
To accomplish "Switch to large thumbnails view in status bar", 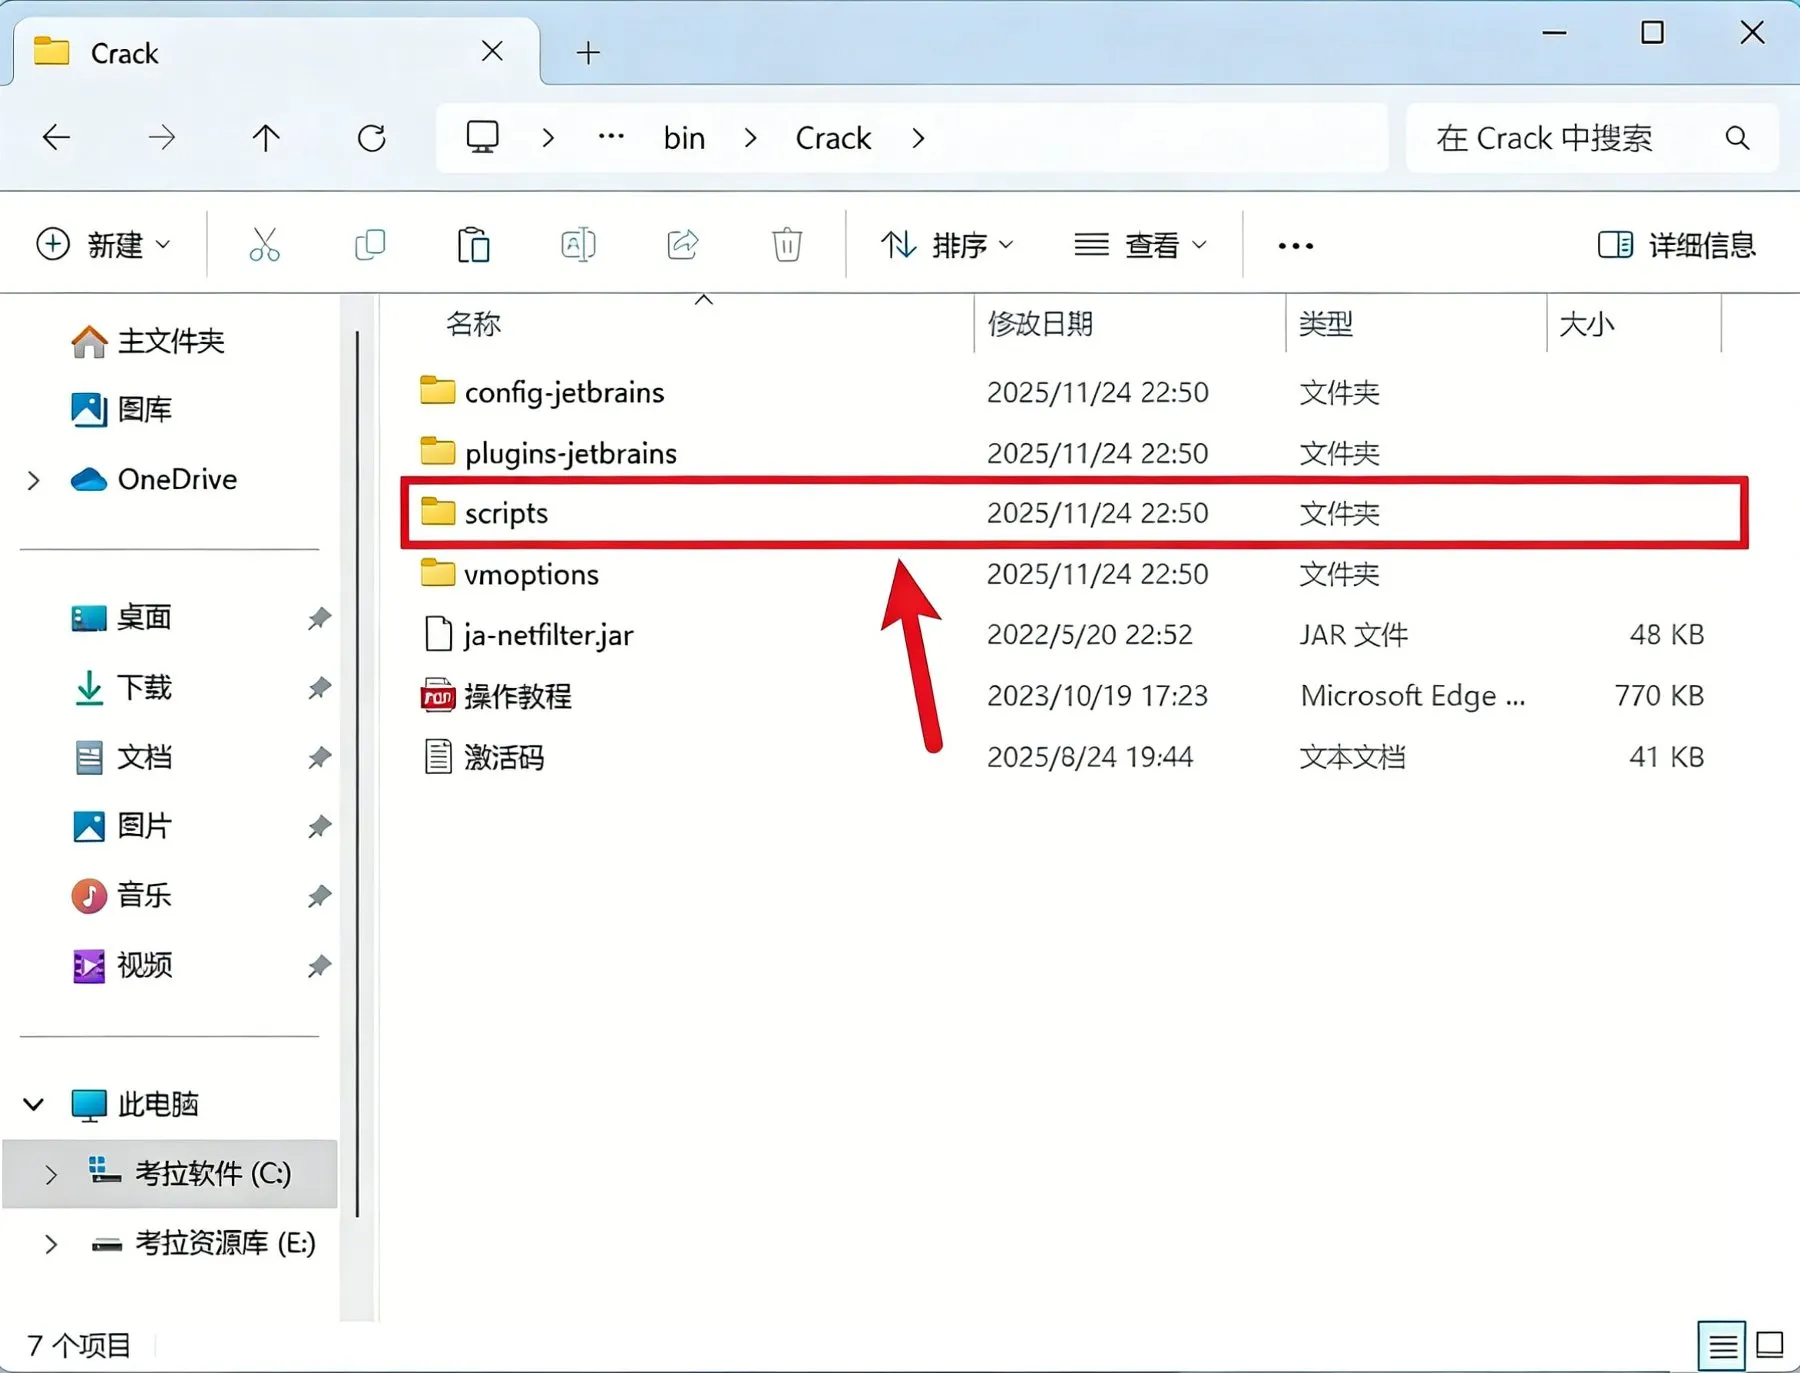I will tap(1770, 1346).
